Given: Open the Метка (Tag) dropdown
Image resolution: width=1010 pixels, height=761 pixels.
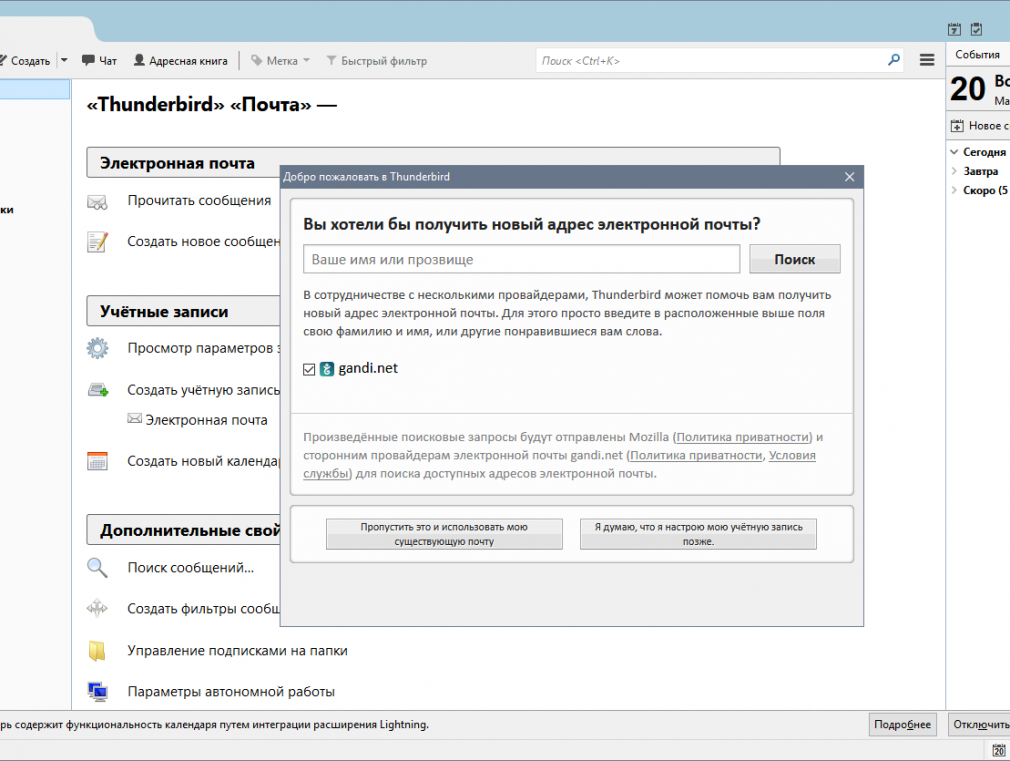Looking at the screenshot, I should [x=280, y=61].
